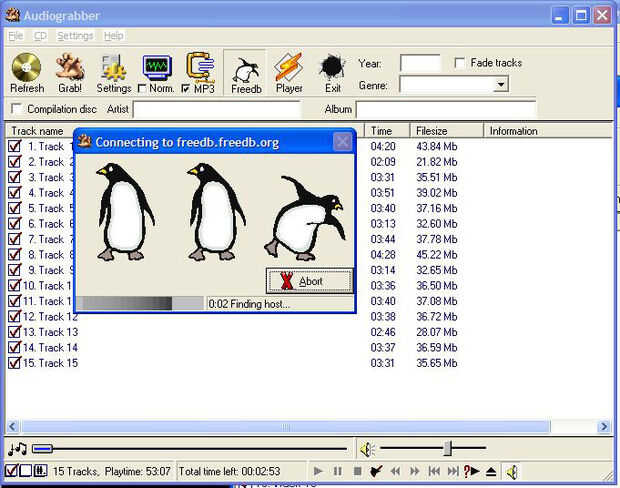Viewport: 620px width, 488px height.
Task: Click the yellow speaker icon in bottom bar
Action: [512, 472]
